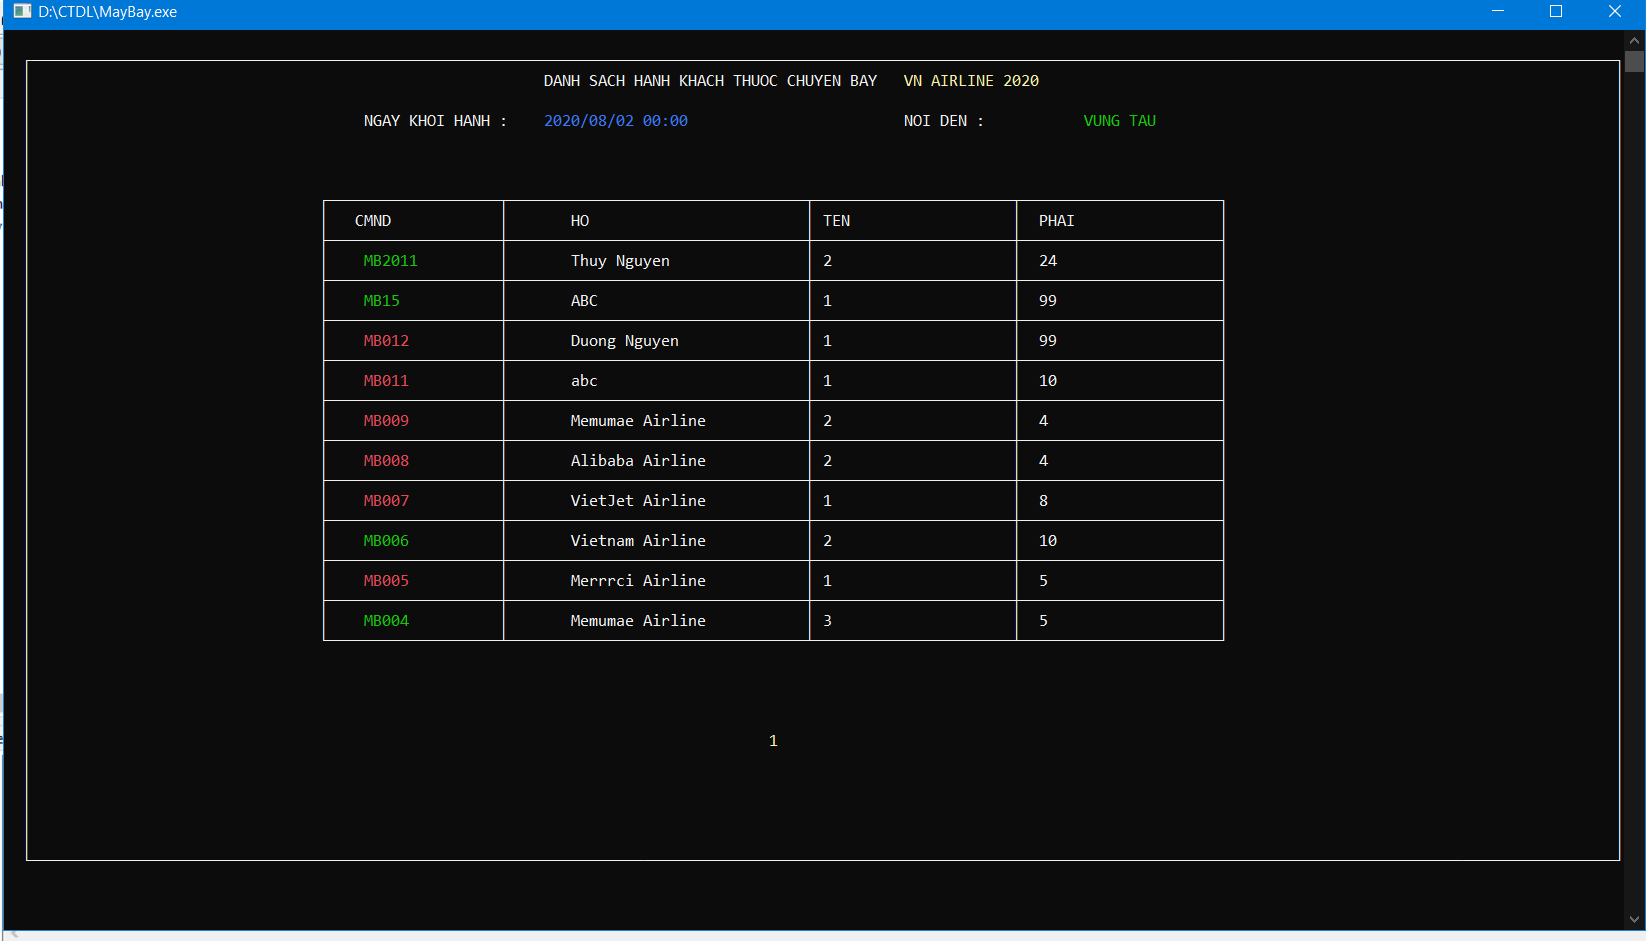Click the DANH SACH HANH KHACH report title
1646x941 pixels.
pos(710,80)
